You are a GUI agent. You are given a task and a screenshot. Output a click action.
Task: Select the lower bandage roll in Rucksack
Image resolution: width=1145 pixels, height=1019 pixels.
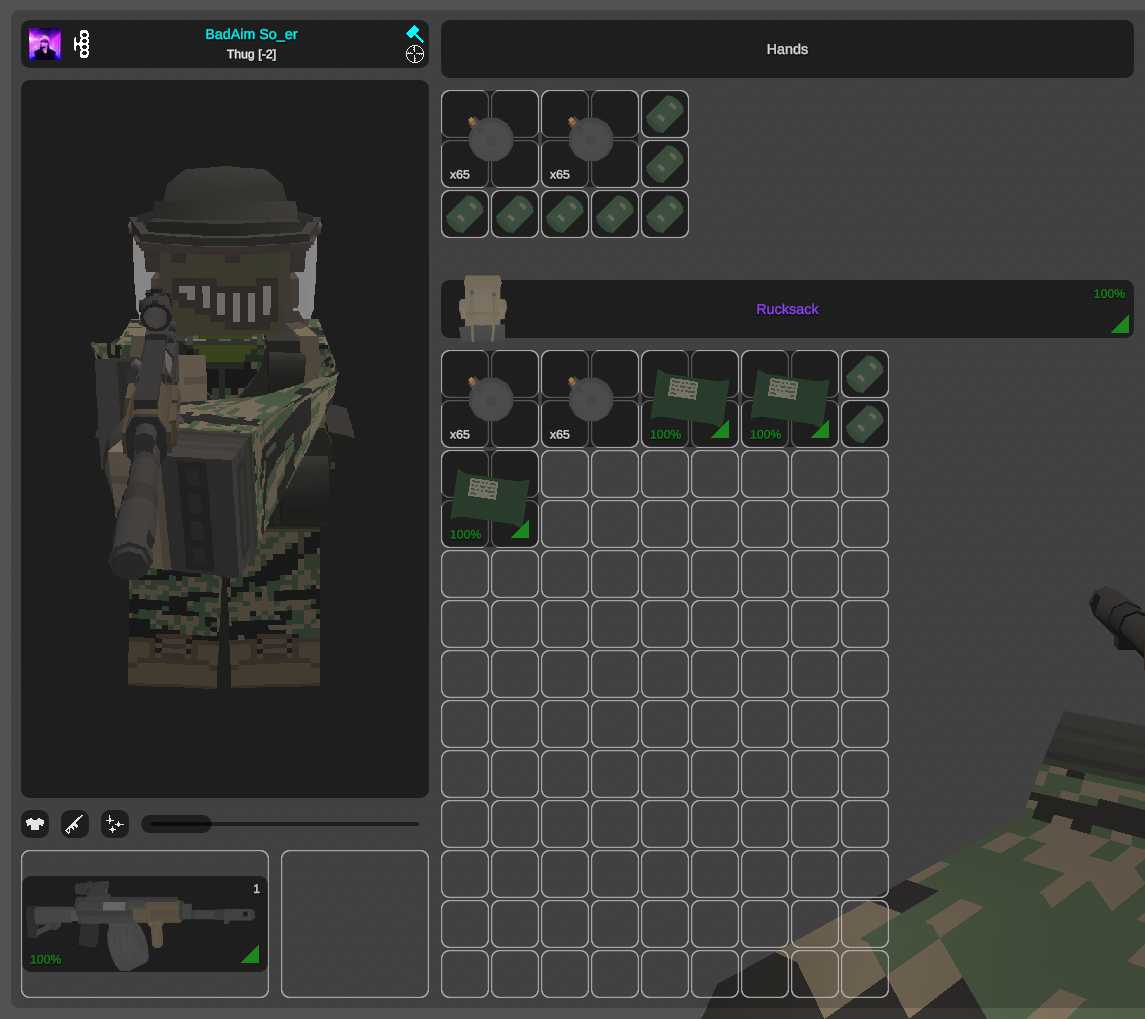[x=865, y=424]
